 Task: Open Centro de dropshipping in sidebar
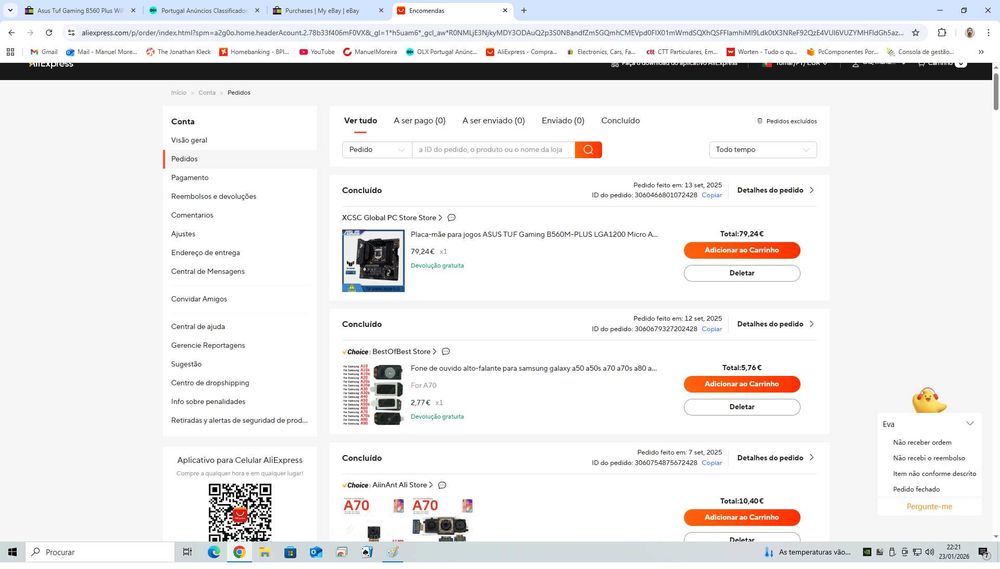point(210,383)
